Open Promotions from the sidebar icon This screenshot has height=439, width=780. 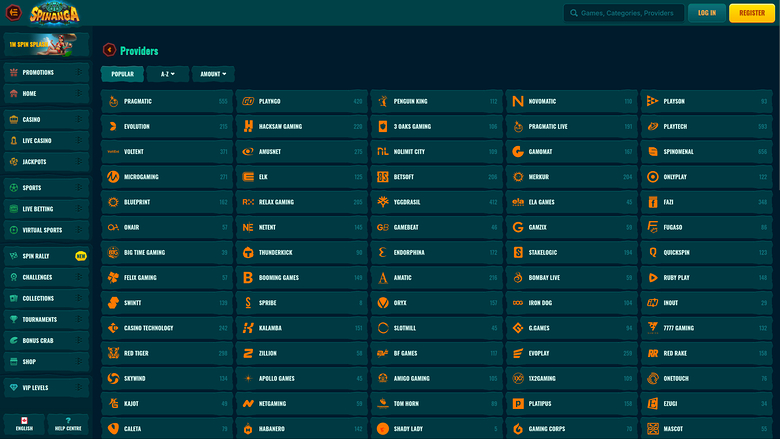coord(14,73)
